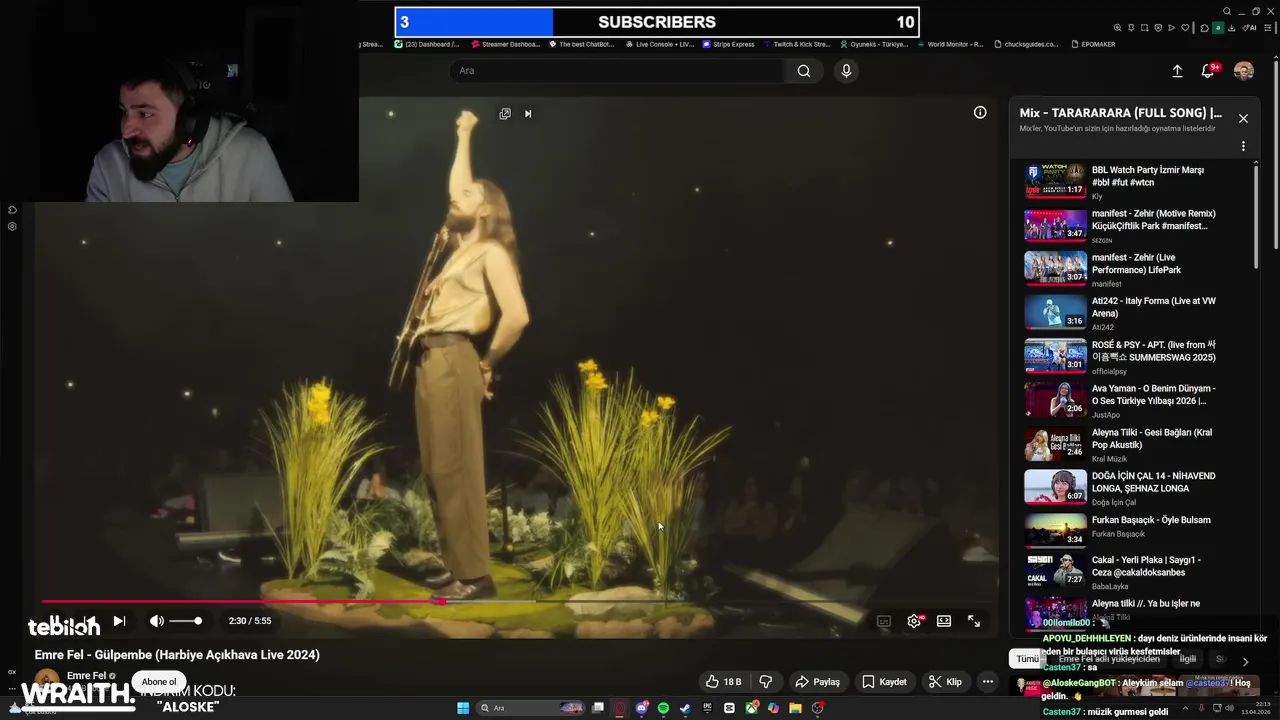Open the Stripe Express bookmark

click(x=729, y=44)
